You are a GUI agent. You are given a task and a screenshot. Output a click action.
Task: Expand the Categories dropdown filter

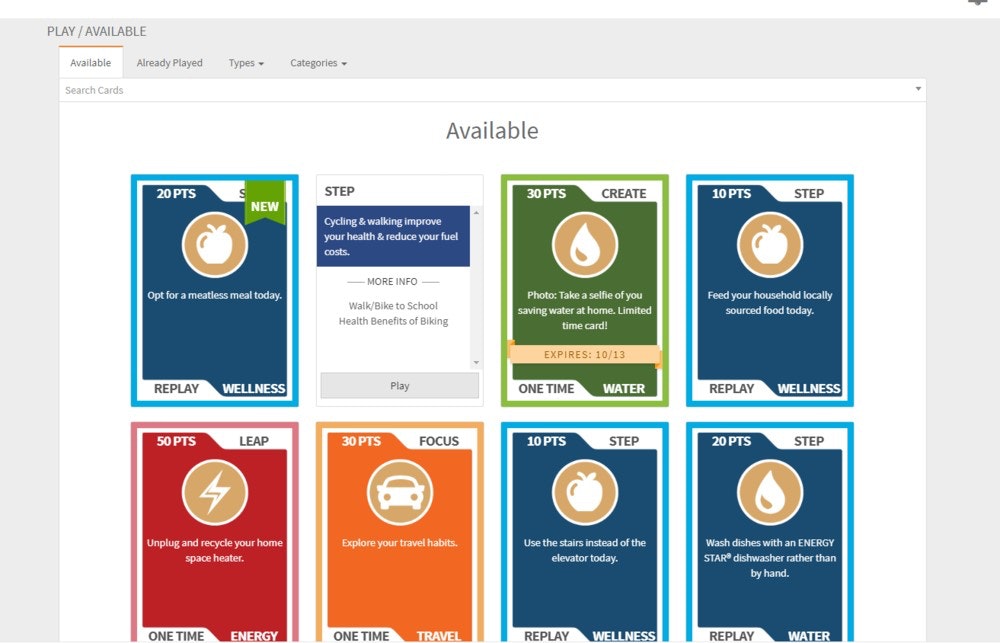click(x=318, y=63)
